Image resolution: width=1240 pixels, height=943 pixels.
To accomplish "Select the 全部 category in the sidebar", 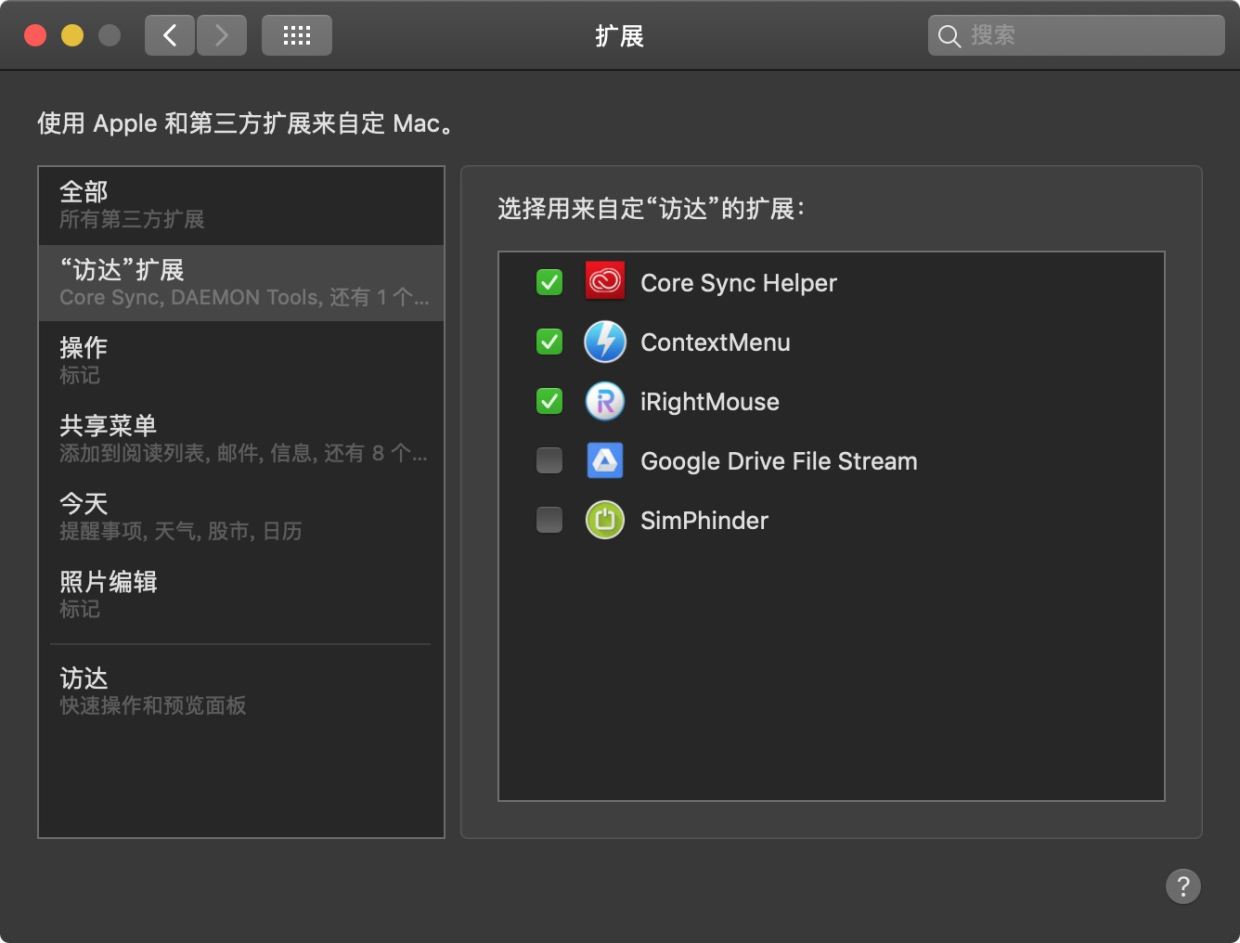I will click(241, 205).
